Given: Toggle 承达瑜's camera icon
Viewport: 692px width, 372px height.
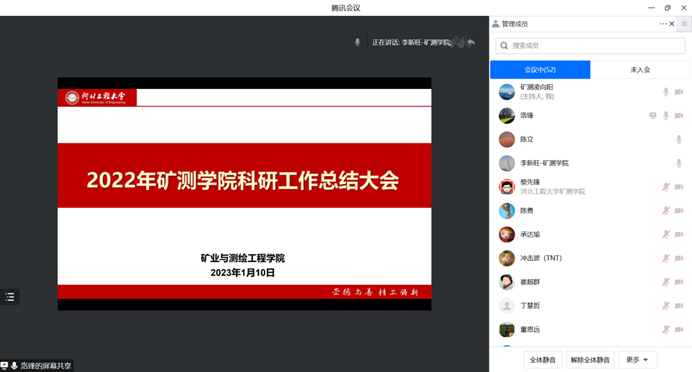Looking at the screenshot, I should point(679,234).
